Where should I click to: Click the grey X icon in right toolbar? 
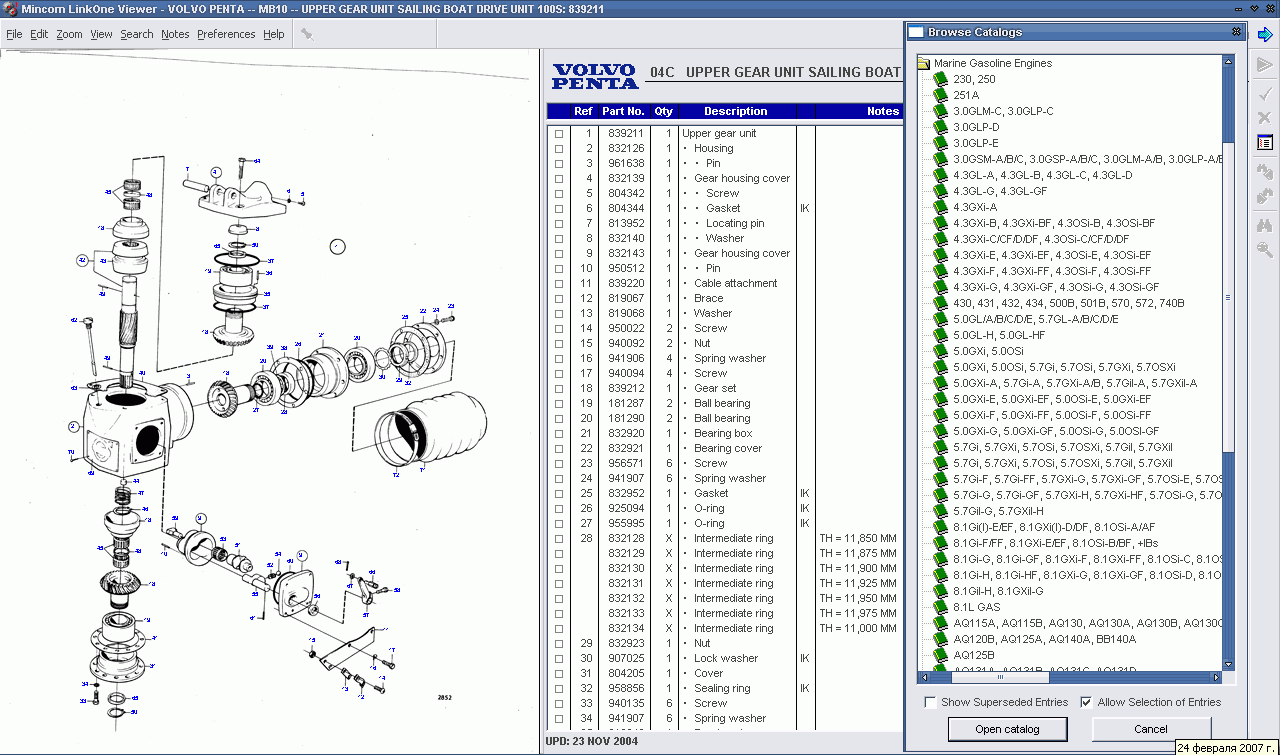(1264, 117)
